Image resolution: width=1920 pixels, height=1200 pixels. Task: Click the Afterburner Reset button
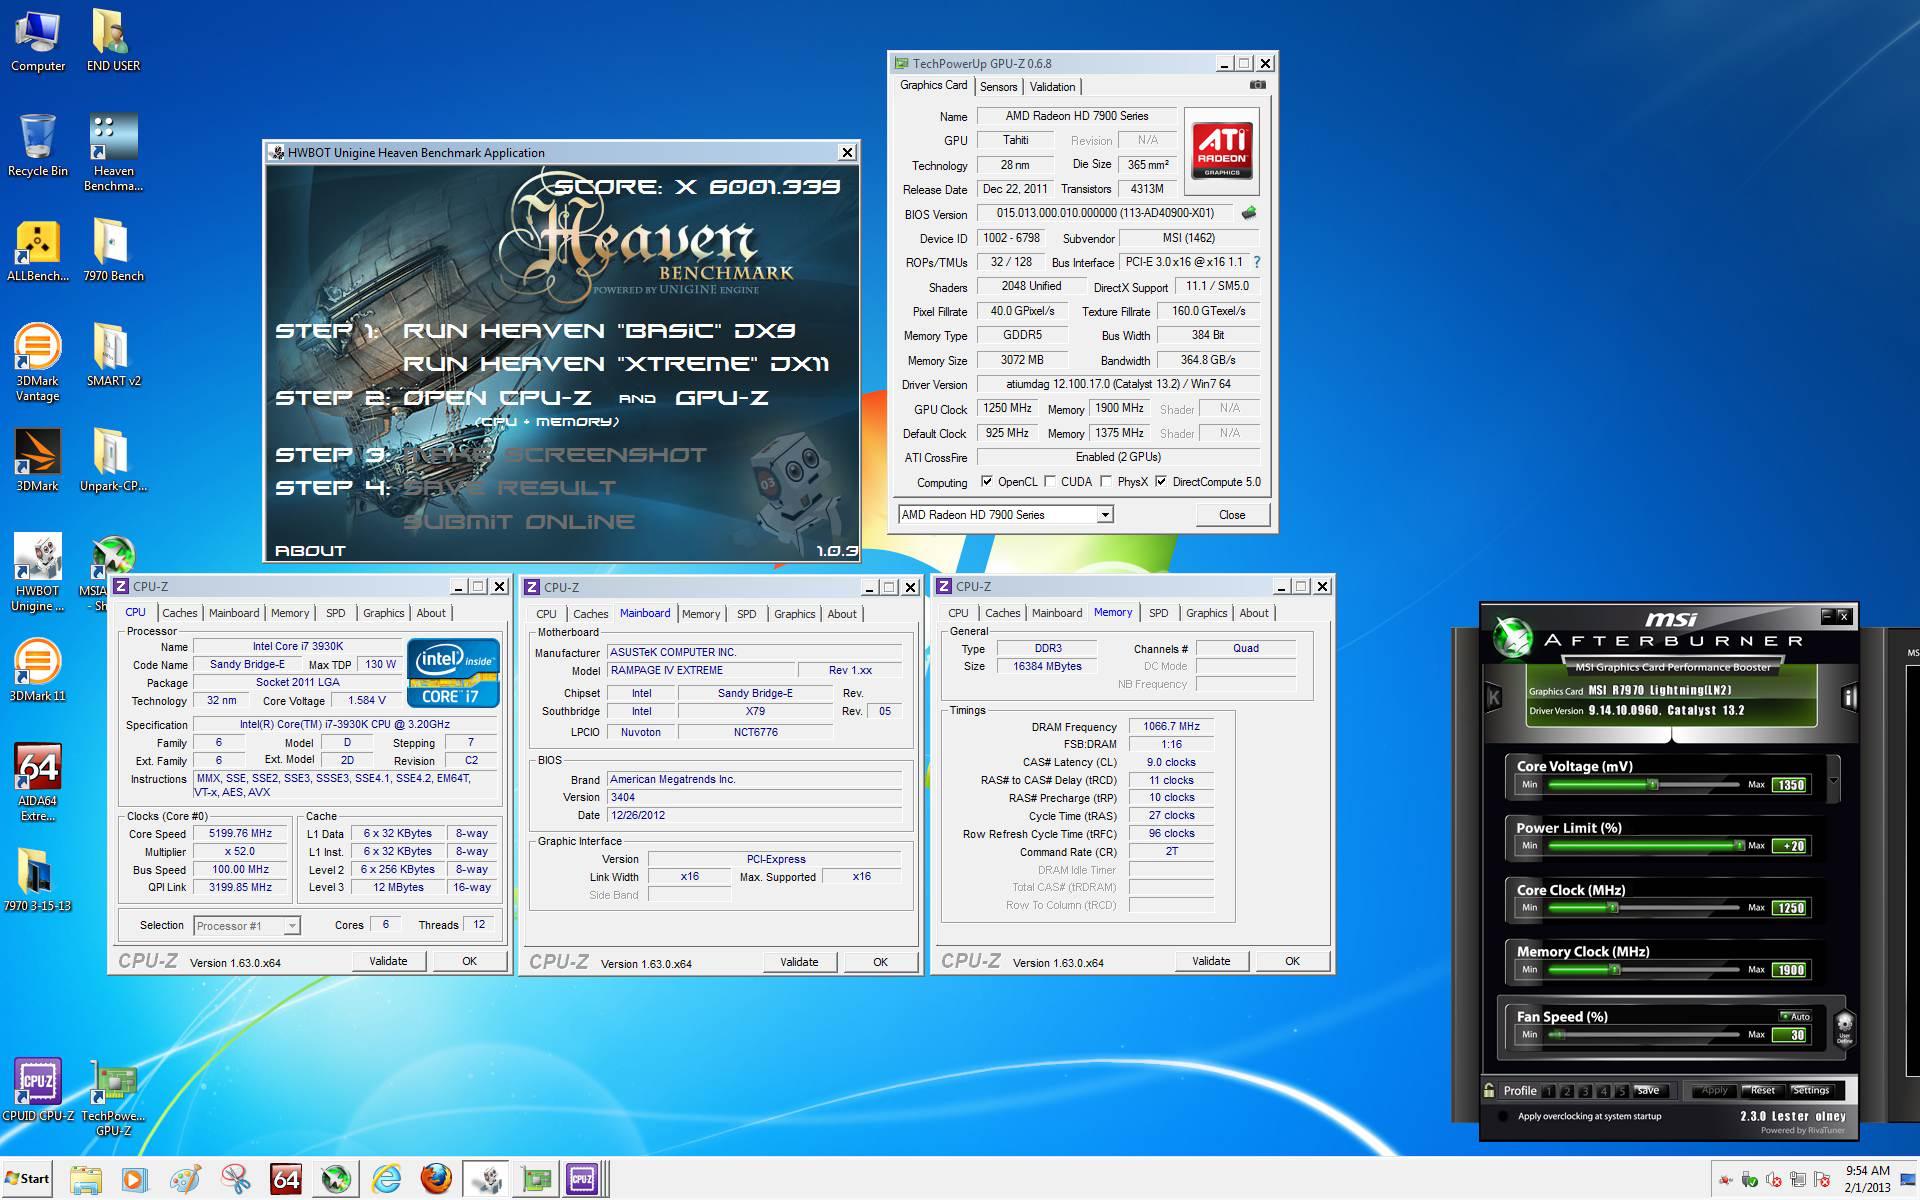coord(1763,1090)
